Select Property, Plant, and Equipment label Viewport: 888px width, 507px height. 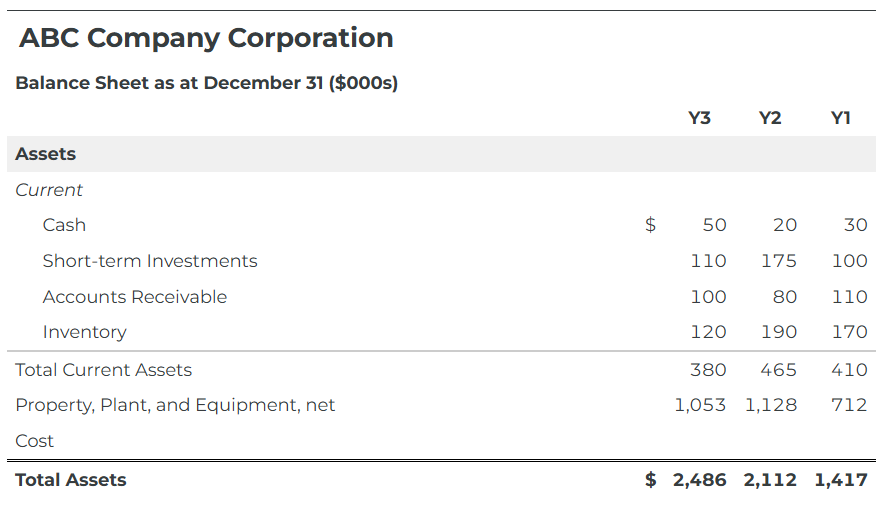[175, 405]
